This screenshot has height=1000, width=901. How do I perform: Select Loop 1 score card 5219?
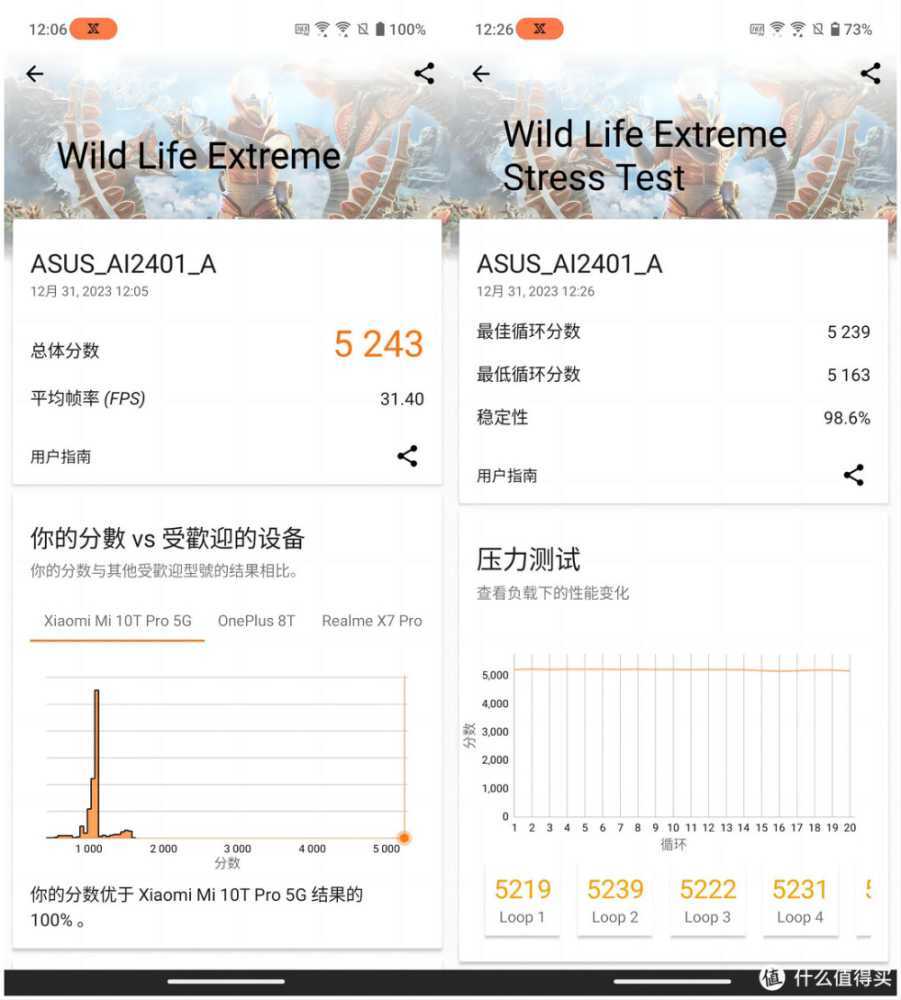[522, 900]
